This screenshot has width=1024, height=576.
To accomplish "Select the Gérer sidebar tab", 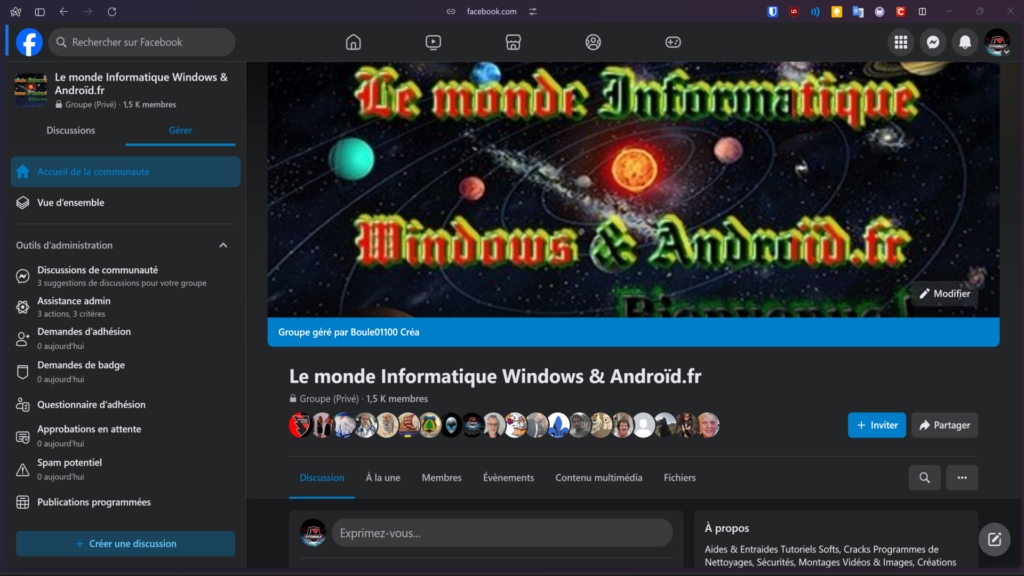I will 180,131.
